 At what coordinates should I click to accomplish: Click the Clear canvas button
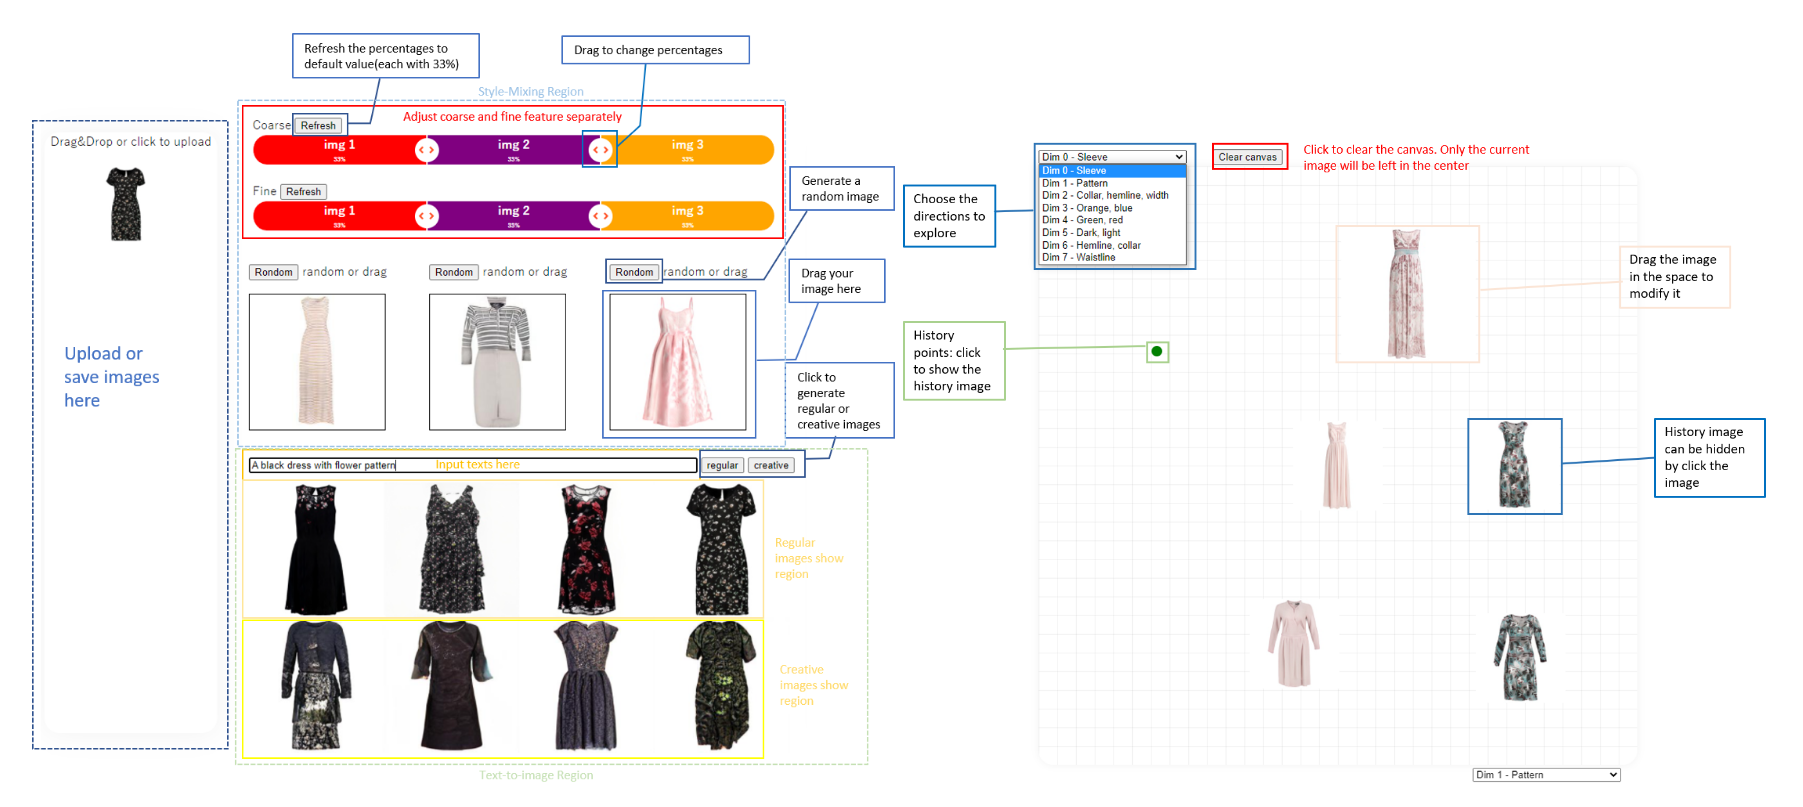click(1248, 157)
